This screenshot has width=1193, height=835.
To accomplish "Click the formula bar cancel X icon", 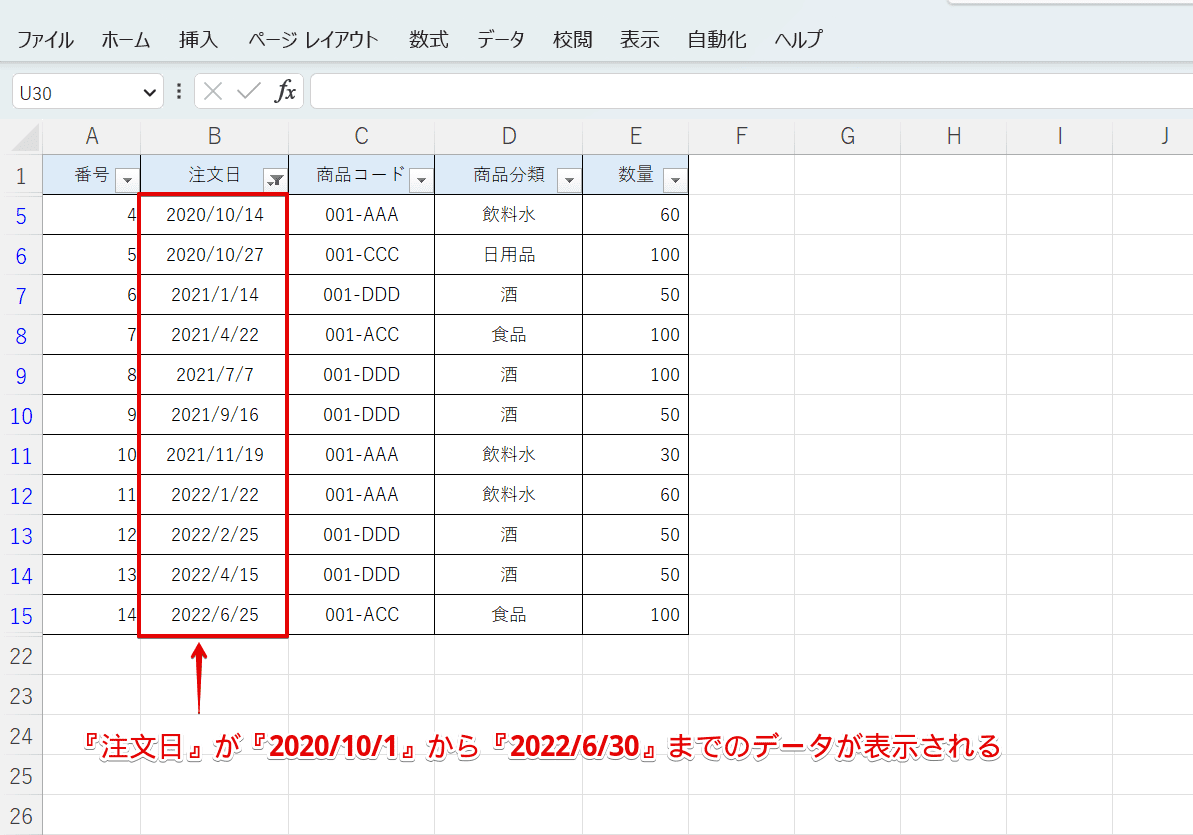I will pyautogui.click(x=213, y=92).
